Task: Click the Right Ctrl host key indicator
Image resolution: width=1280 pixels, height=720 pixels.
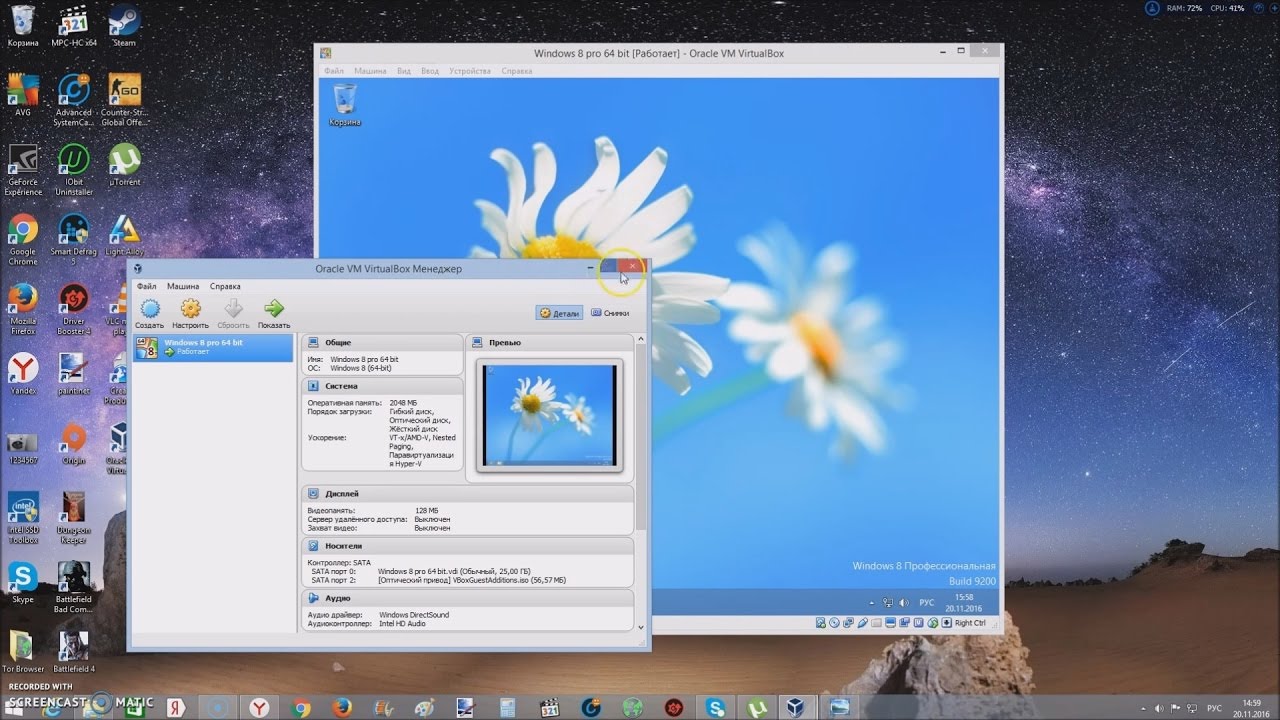Action: pos(970,623)
